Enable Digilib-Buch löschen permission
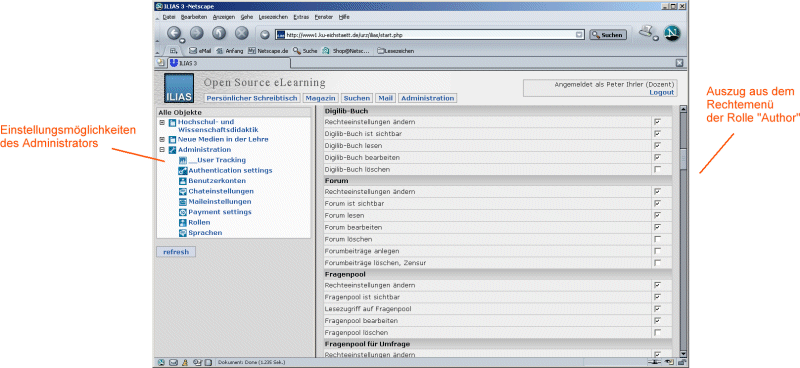 658,169
